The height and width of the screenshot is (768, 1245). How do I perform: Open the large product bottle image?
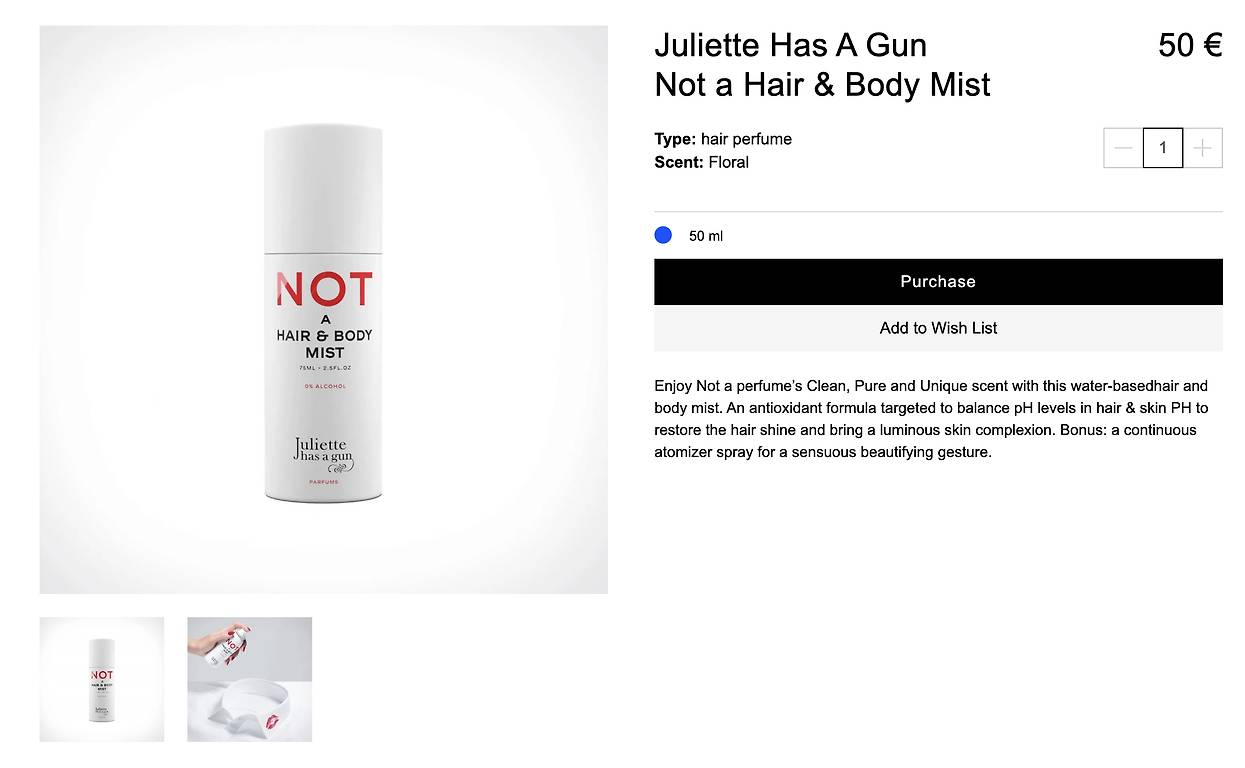[x=324, y=310]
